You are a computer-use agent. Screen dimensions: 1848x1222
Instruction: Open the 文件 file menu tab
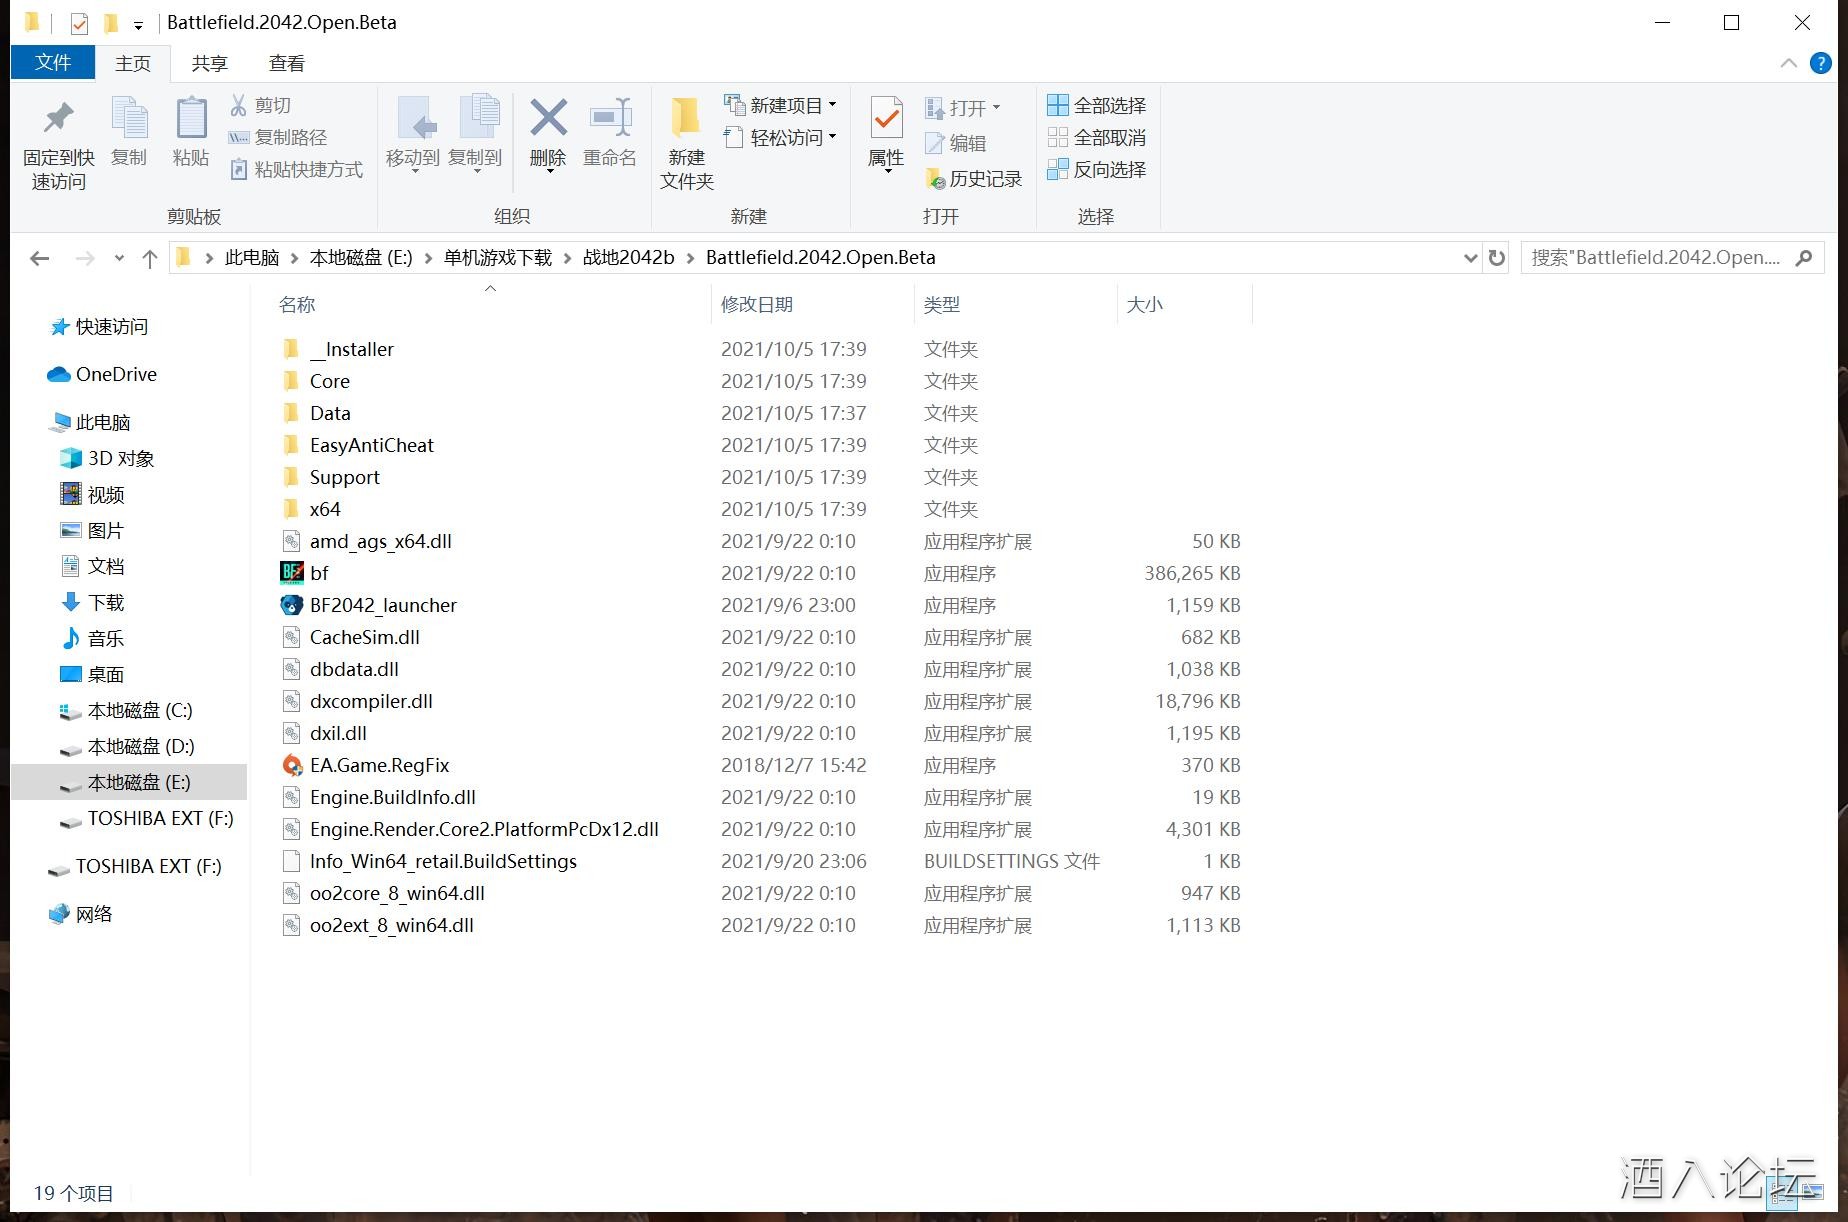pyautogui.click(x=53, y=62)
